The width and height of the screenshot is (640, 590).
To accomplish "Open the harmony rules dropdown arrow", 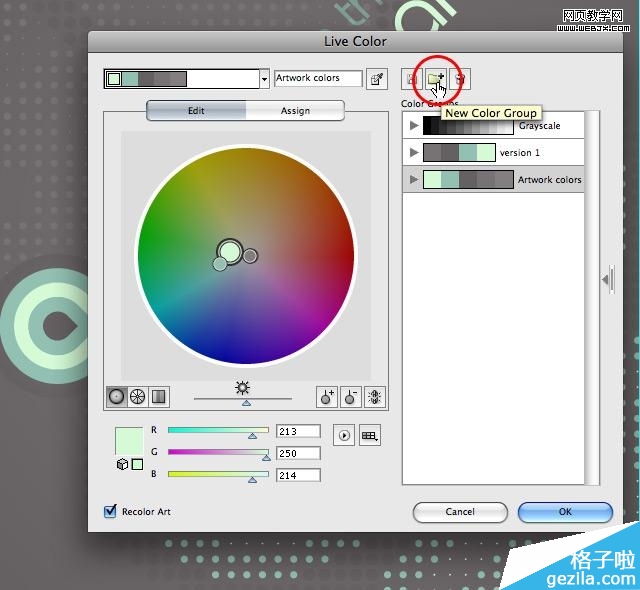I will click(x=264, y=79).
